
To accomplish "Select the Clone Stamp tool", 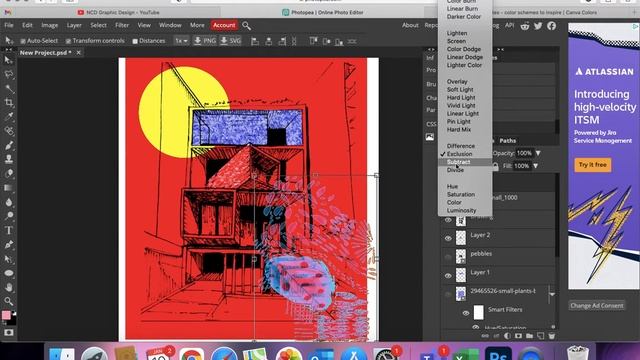I will click(x=9, y=159).
